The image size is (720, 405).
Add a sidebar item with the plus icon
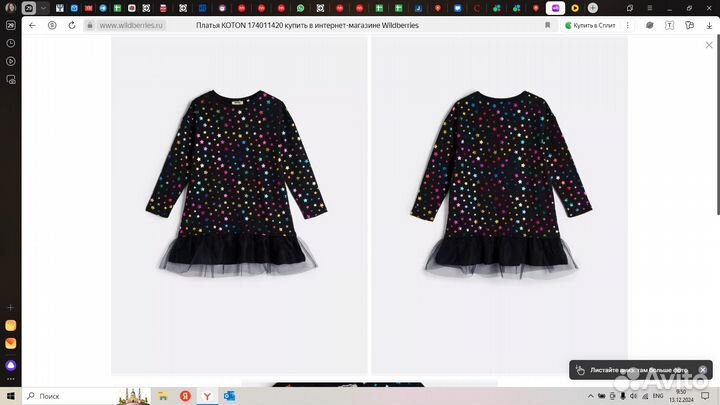[x=10, y=307]
